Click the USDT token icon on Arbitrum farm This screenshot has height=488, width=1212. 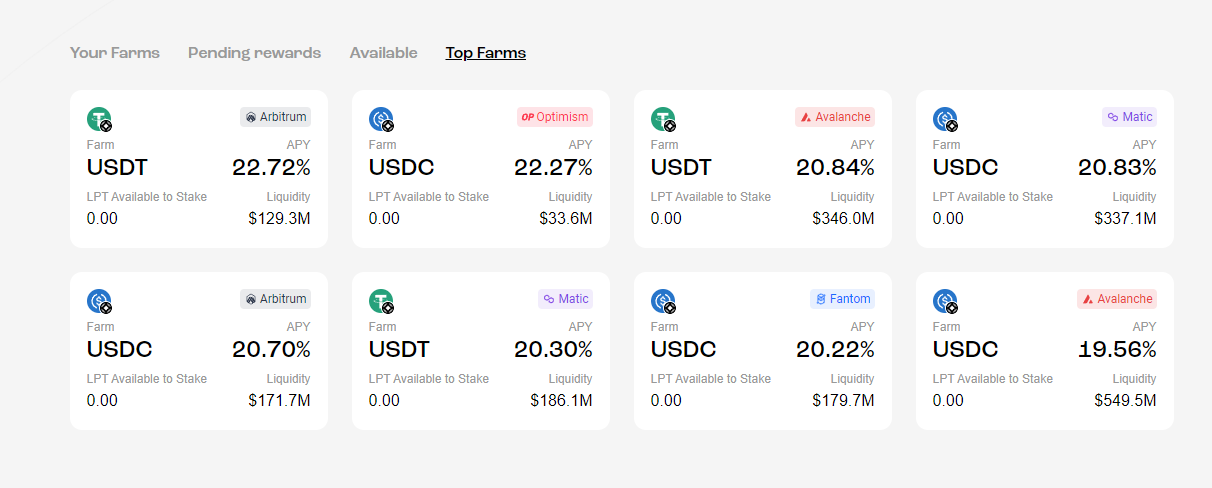pos(98,119)
